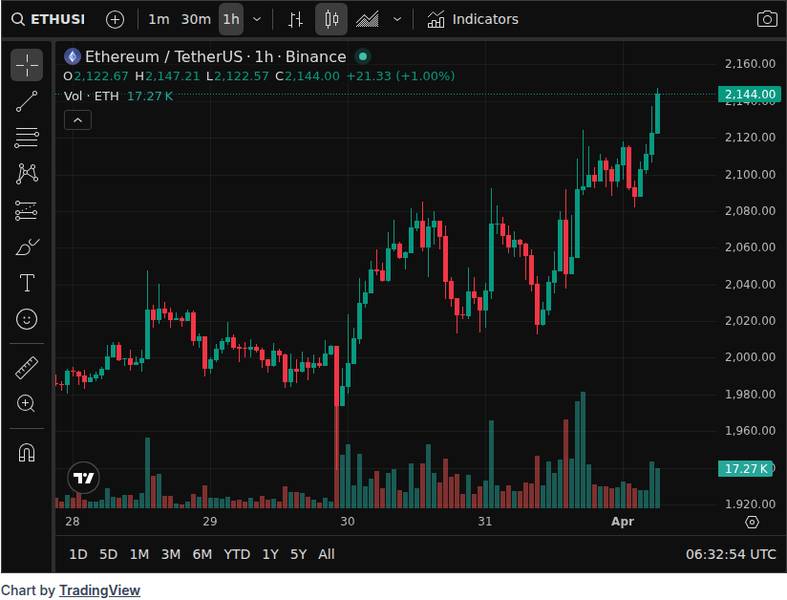This screenshot has width=787, height=600.
Task: Click the 17.27 K volume axis label
Action: pos(745,468)
